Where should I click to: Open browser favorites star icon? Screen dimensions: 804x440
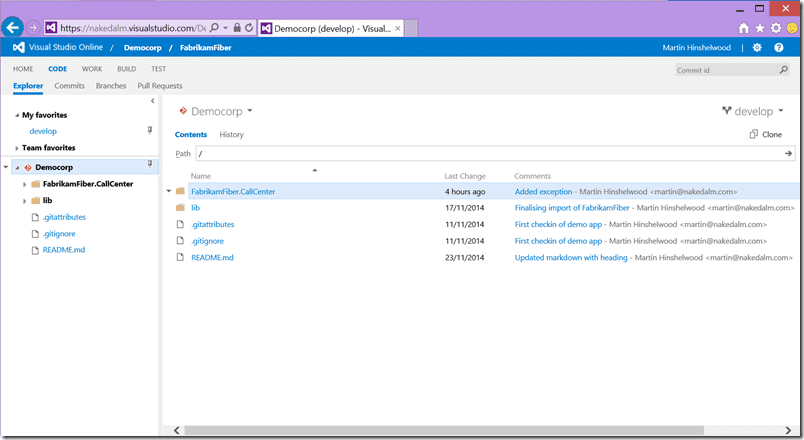[x=760, y=28]
